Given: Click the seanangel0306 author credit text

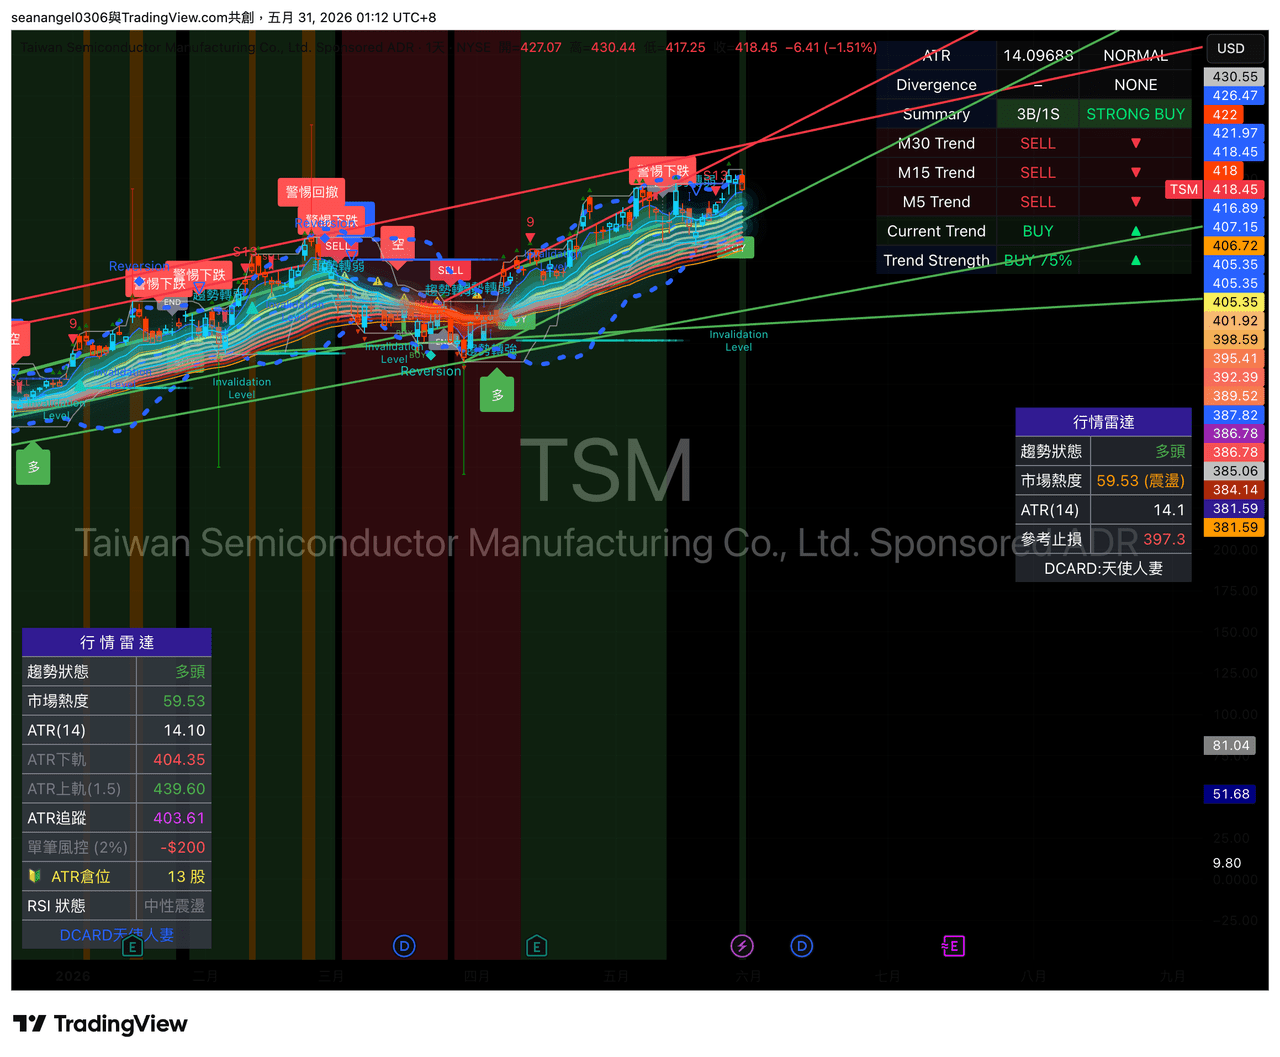Looking at the screenshot, I should coord(58,17).
